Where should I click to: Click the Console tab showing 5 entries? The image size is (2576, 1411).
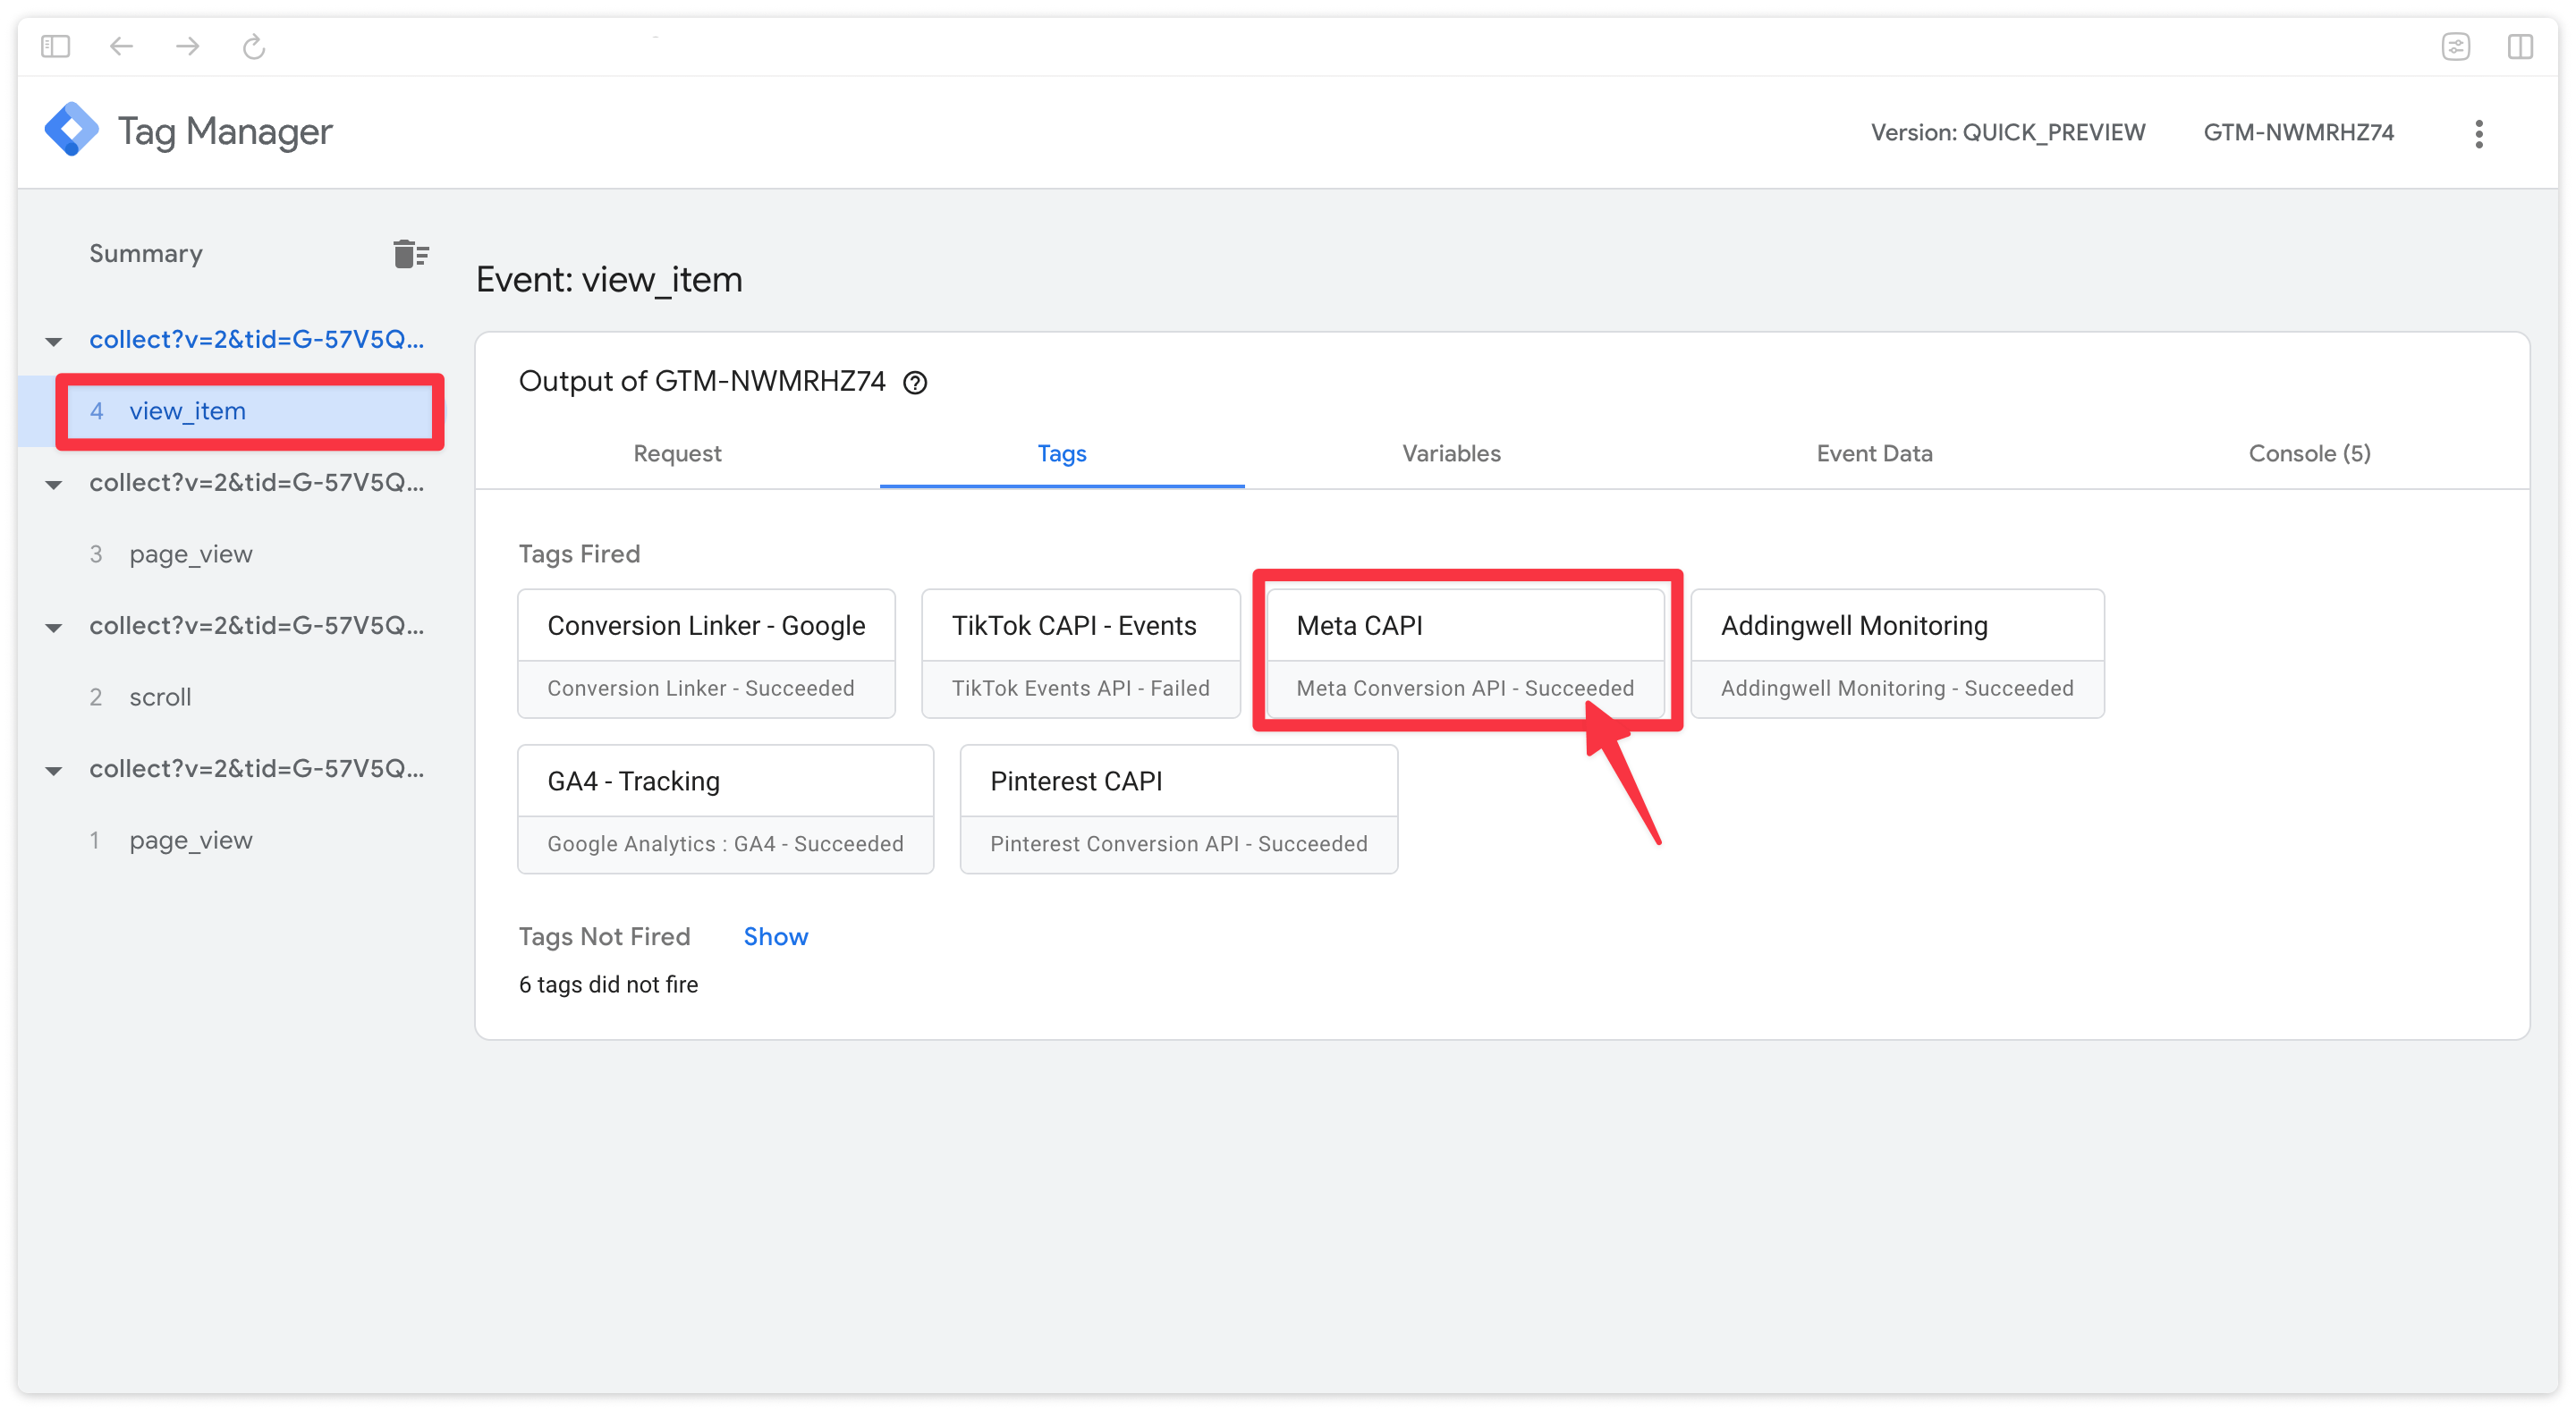pyautogui.click(x=2305, y=453)
